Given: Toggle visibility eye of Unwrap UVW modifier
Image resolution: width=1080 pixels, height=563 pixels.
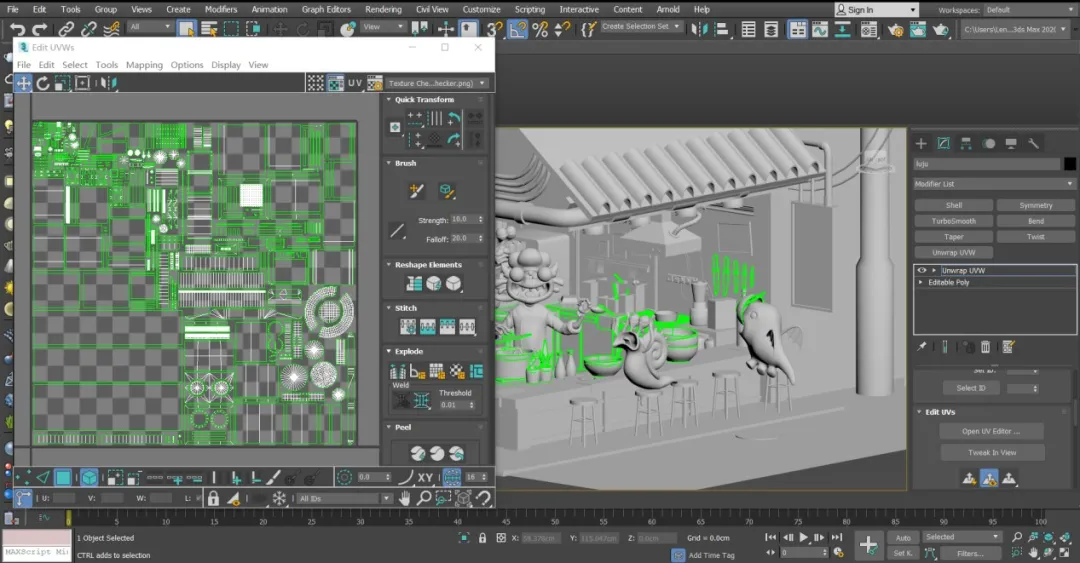Looking at the screenshot, I should coord(922,270).
